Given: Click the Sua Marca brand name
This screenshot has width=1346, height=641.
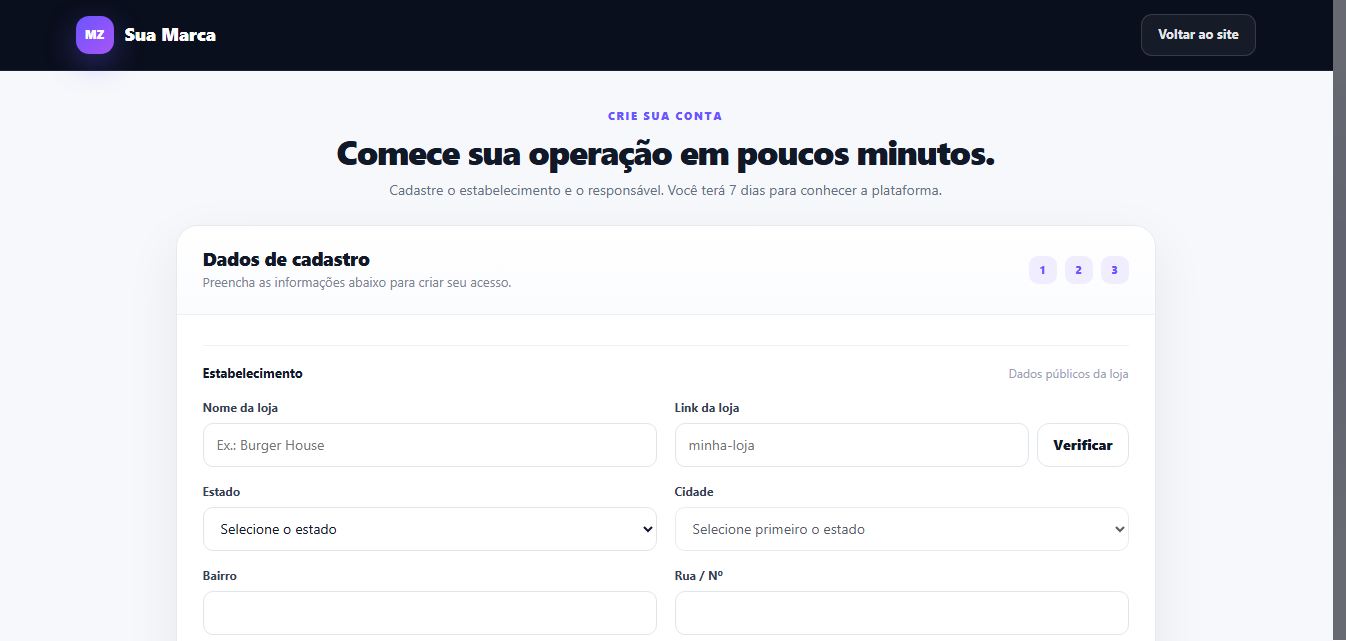Looking at the screenshot, I should [170, 35].
